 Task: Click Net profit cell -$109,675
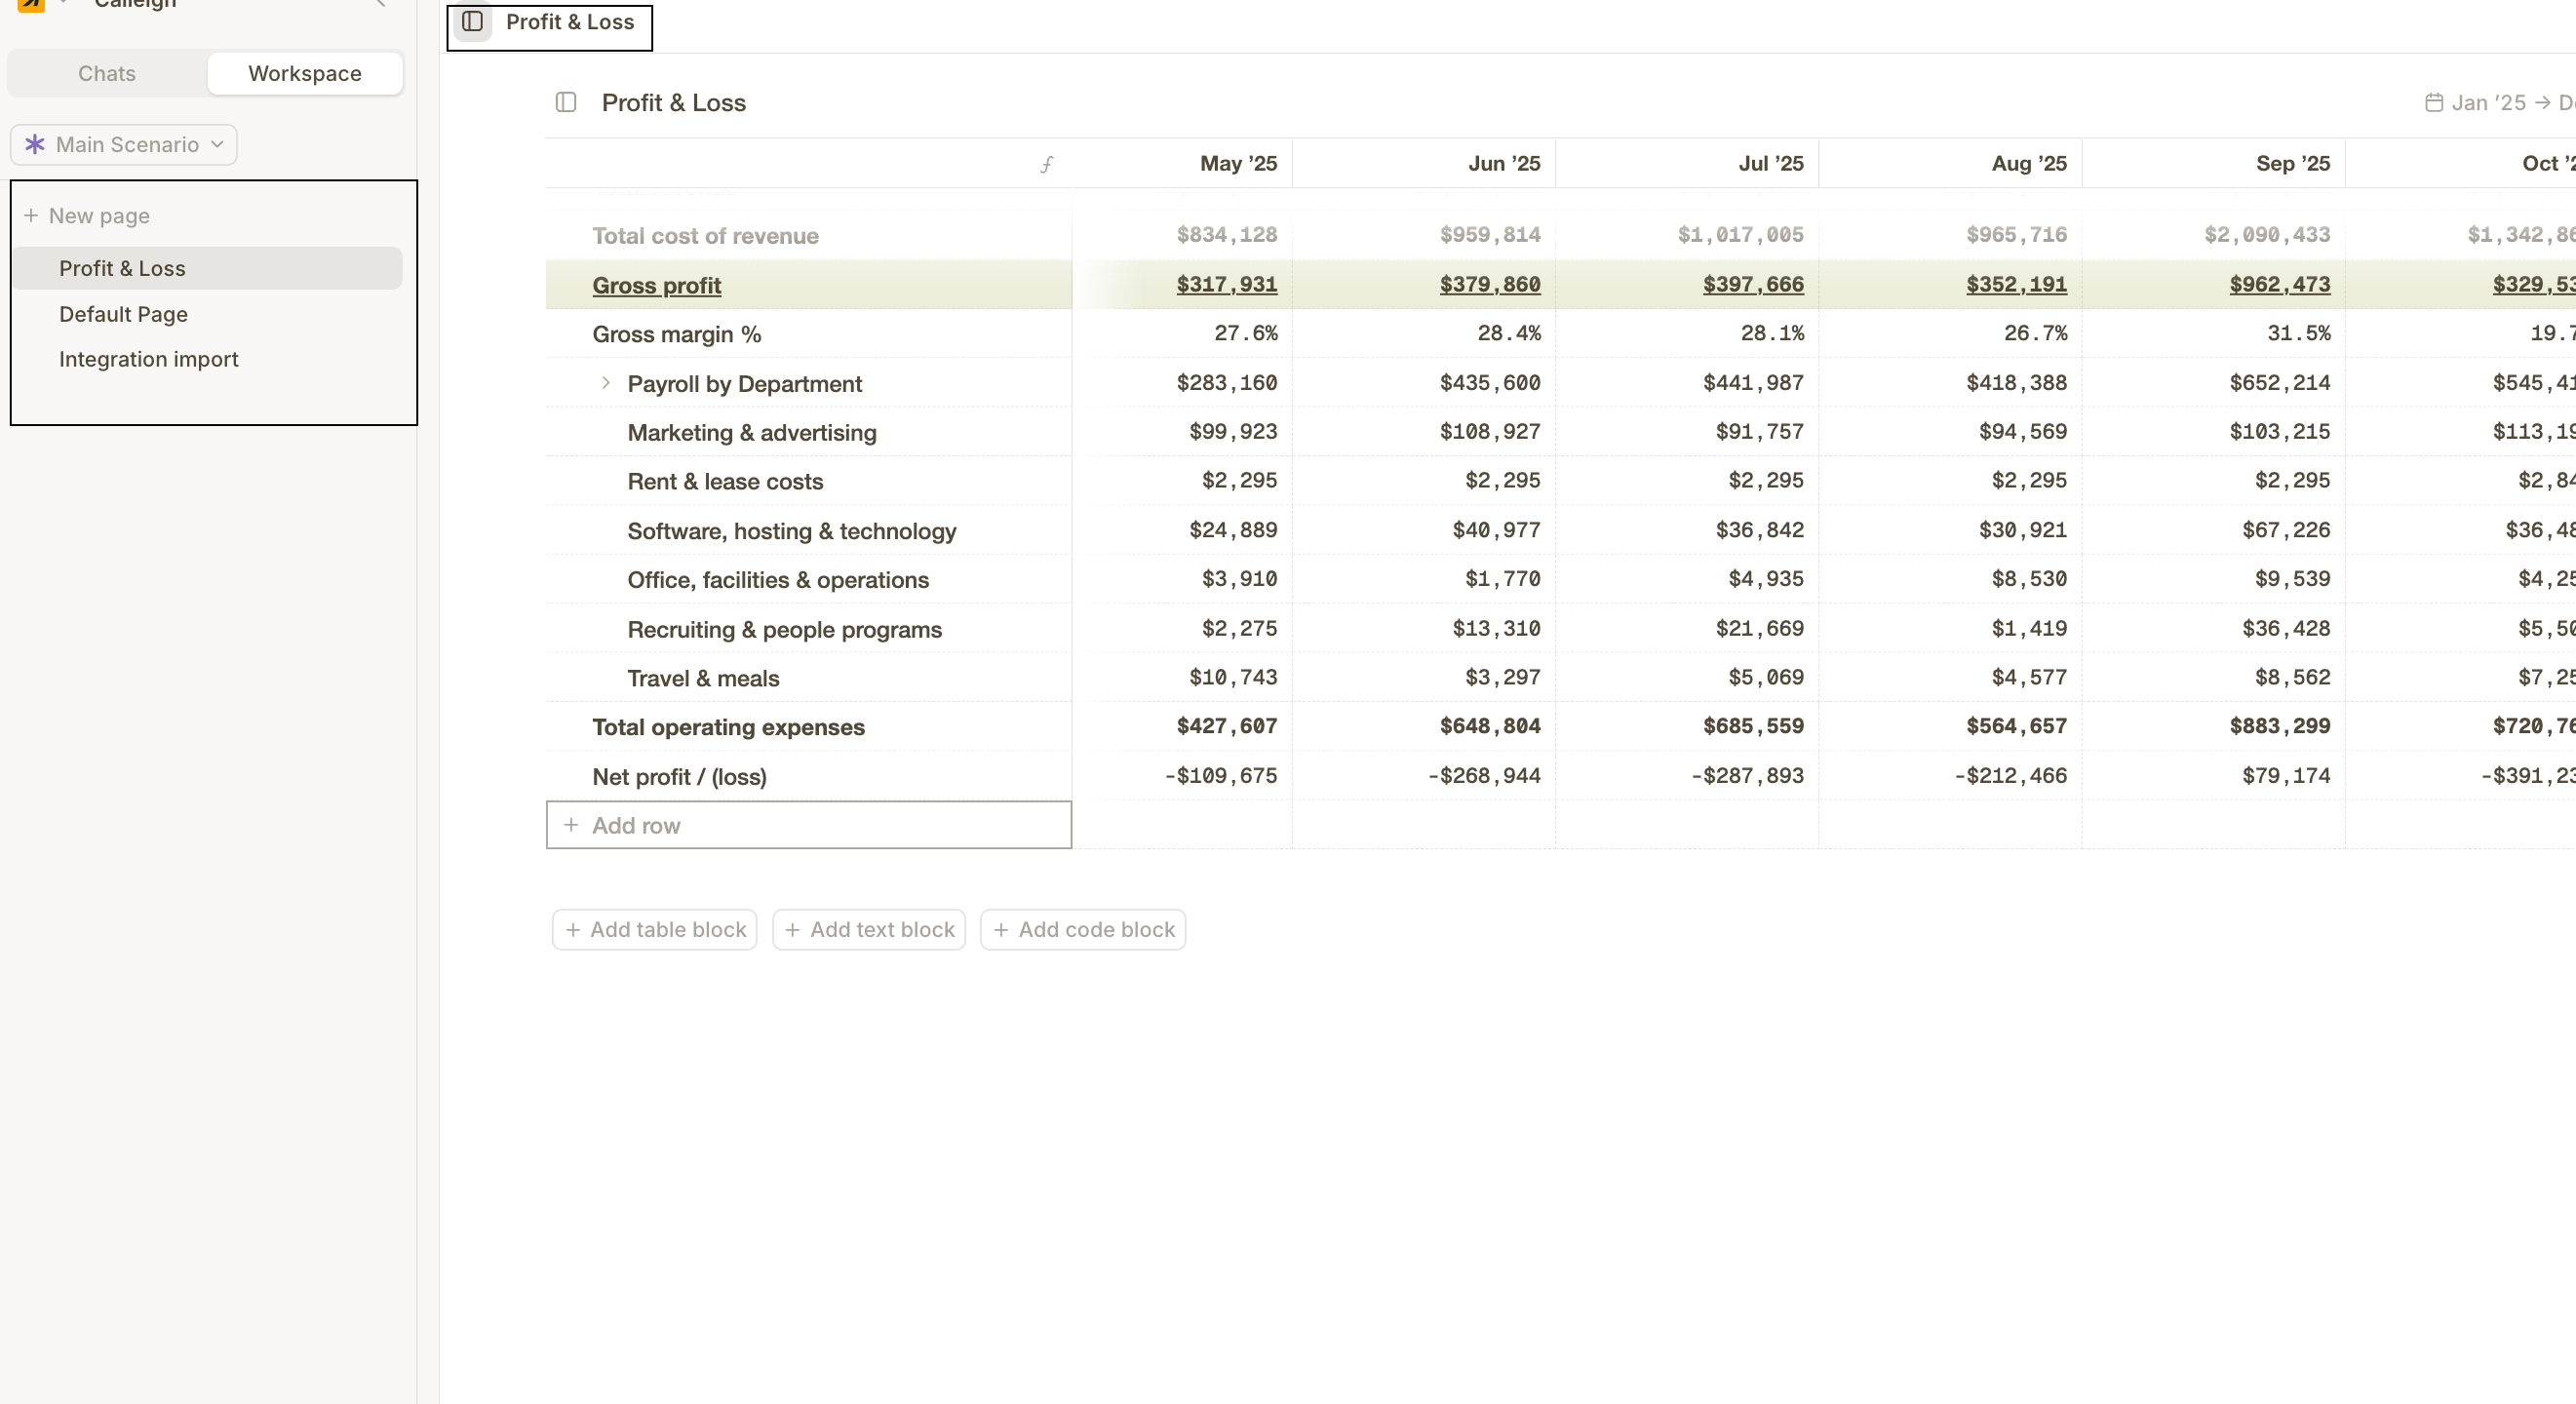1221,775
